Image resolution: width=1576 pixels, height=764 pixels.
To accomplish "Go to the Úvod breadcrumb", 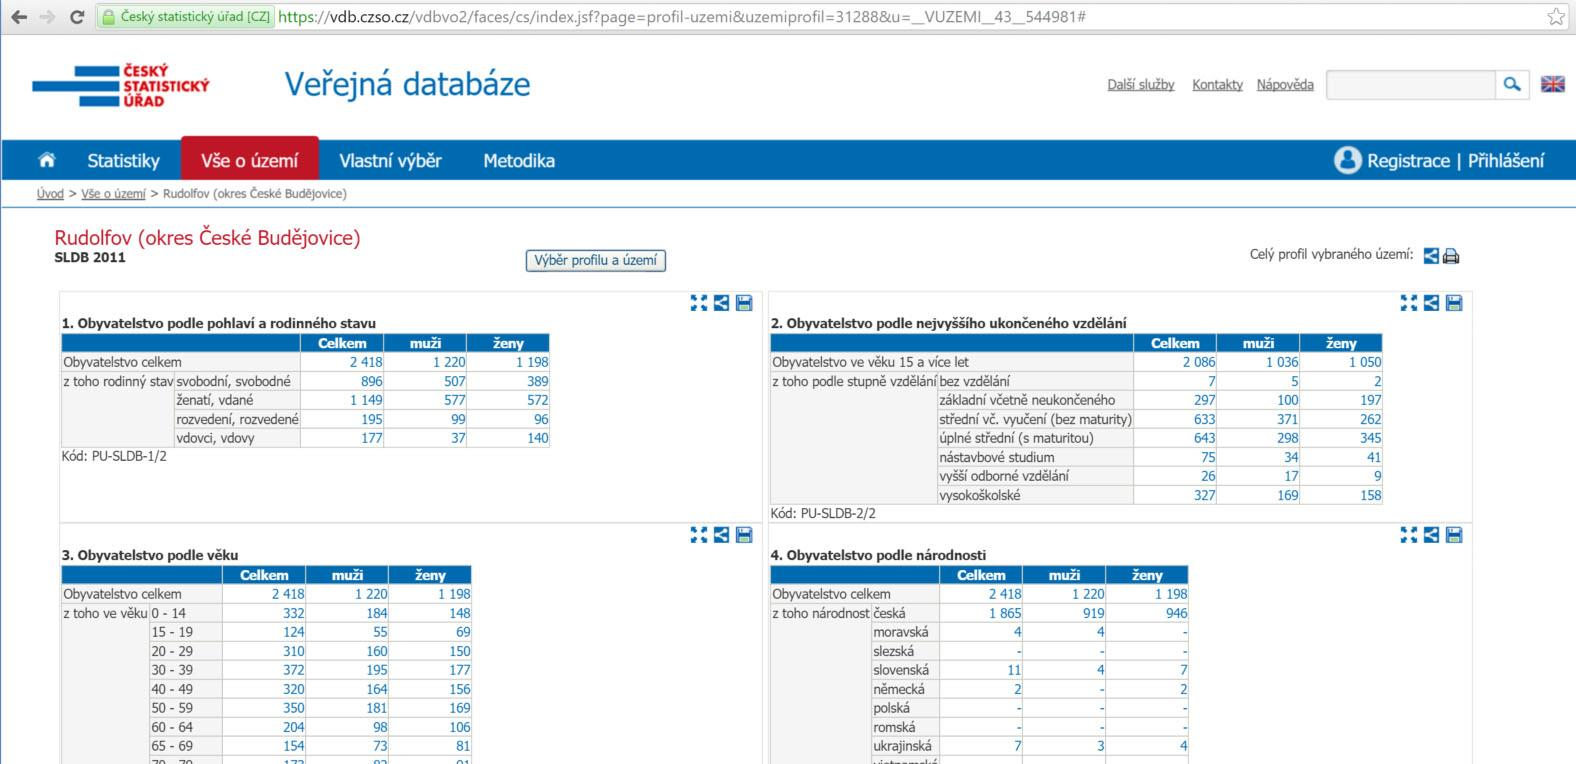I will 50,194.
